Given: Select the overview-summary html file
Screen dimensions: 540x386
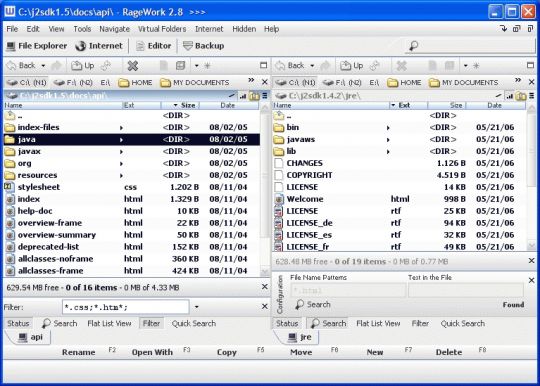Looking at the screenshot, I should point(132,235).
